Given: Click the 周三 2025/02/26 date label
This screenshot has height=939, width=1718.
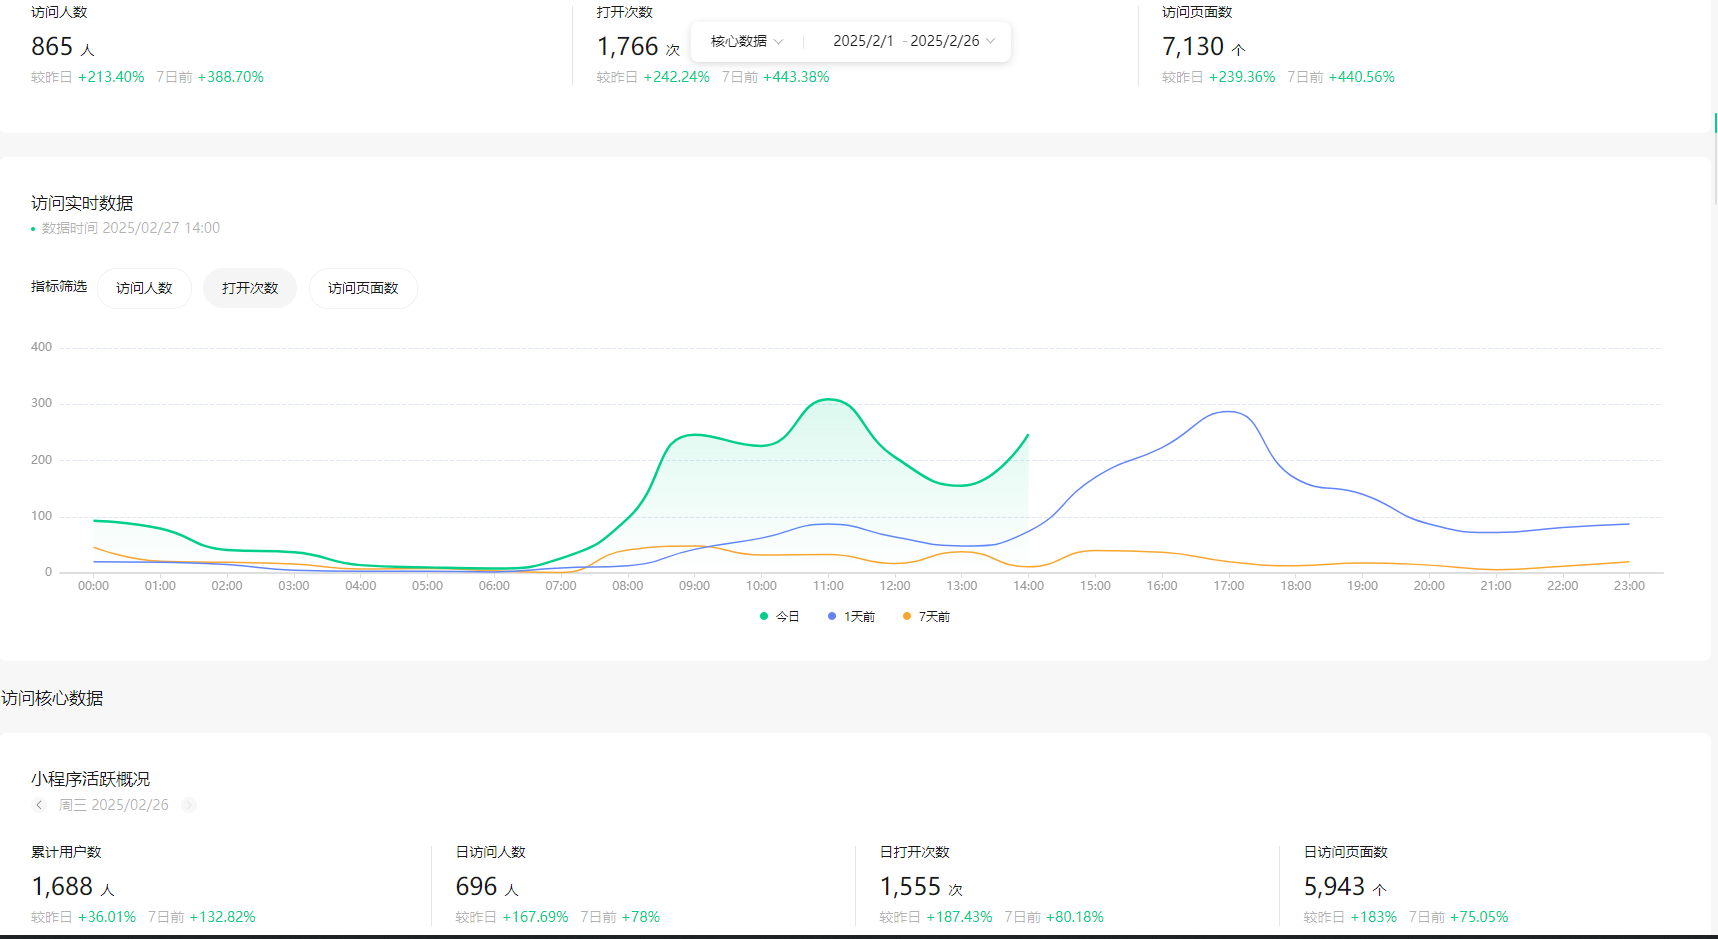Looking at the screenshot, I should point(114,805).
